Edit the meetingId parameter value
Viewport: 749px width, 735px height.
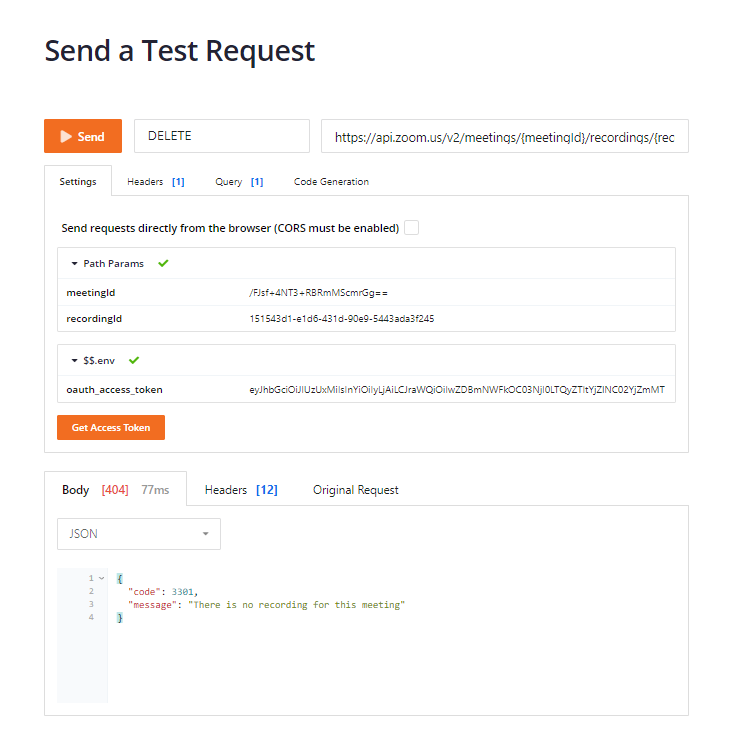point(459,293)
